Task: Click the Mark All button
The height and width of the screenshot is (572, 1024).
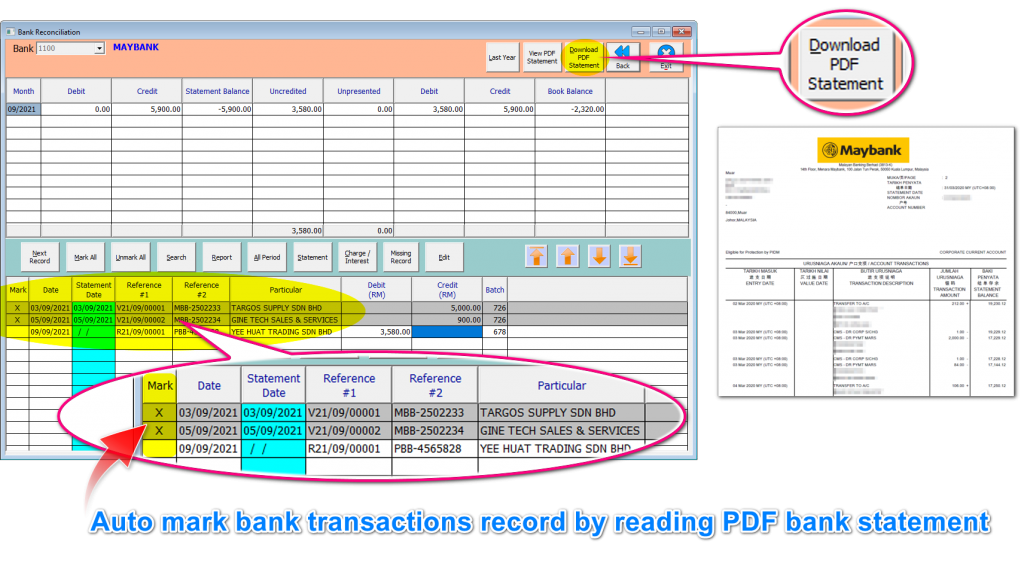Action: 85,257
